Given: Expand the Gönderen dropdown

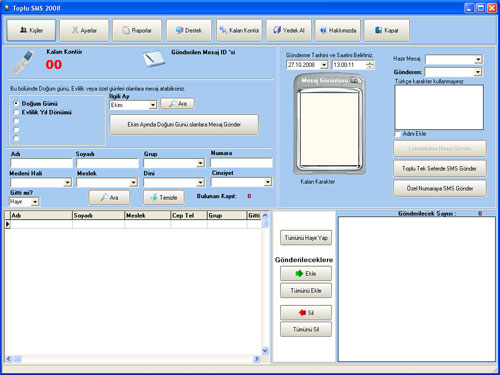Looking at the screenshot, I should click(x=478, y=72).
